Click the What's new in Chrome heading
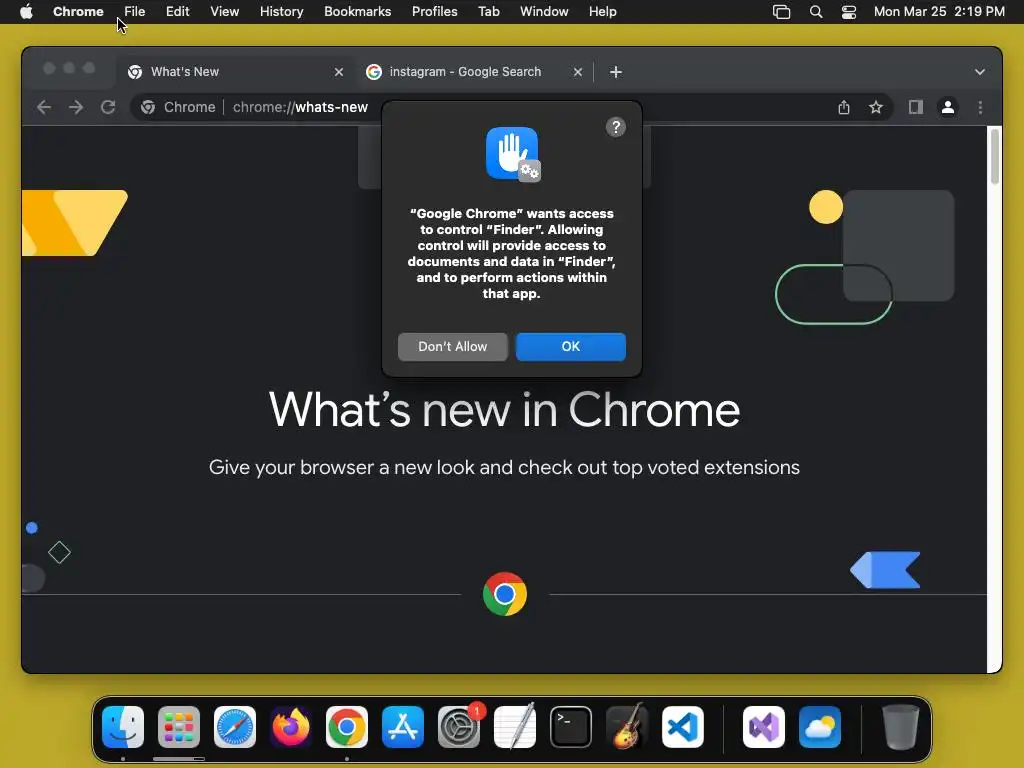Viewport: 1024px width, 768px height. click(504, 410)
